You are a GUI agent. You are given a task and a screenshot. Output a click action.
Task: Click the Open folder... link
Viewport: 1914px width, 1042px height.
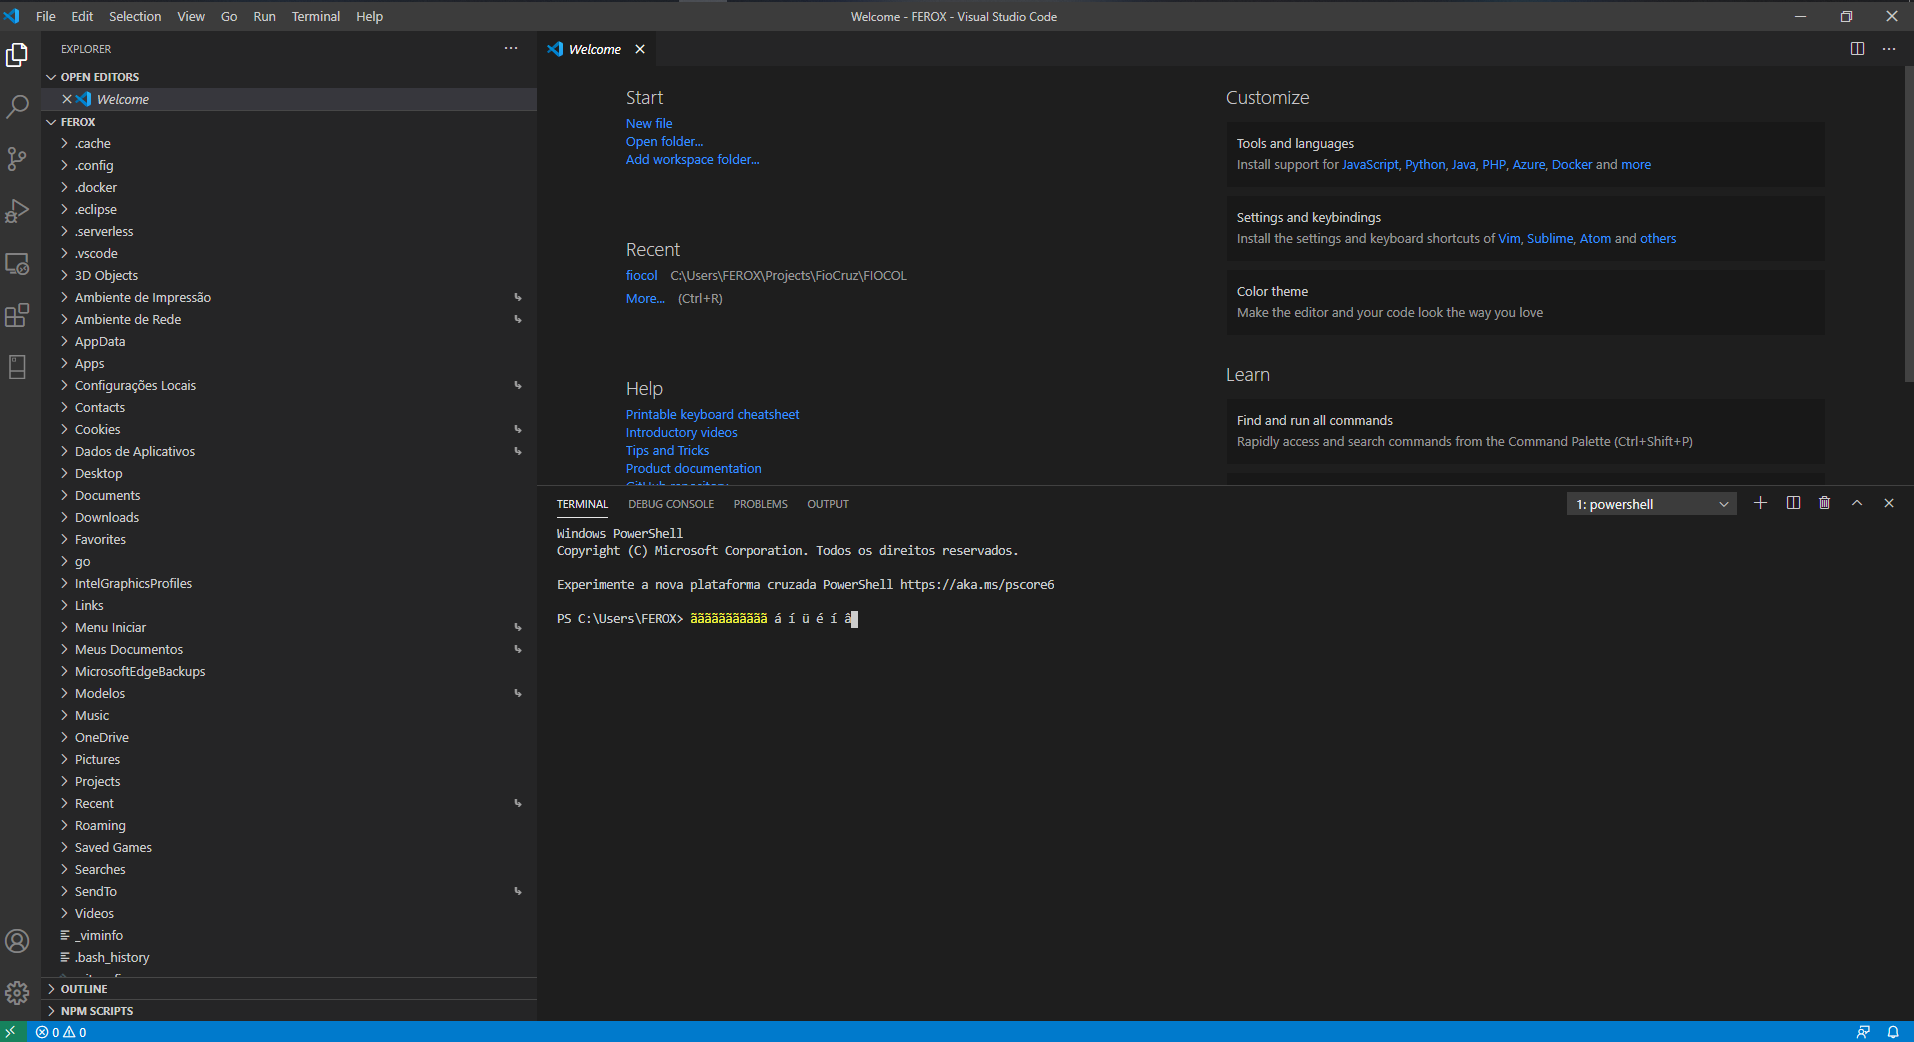coord(664,141)
